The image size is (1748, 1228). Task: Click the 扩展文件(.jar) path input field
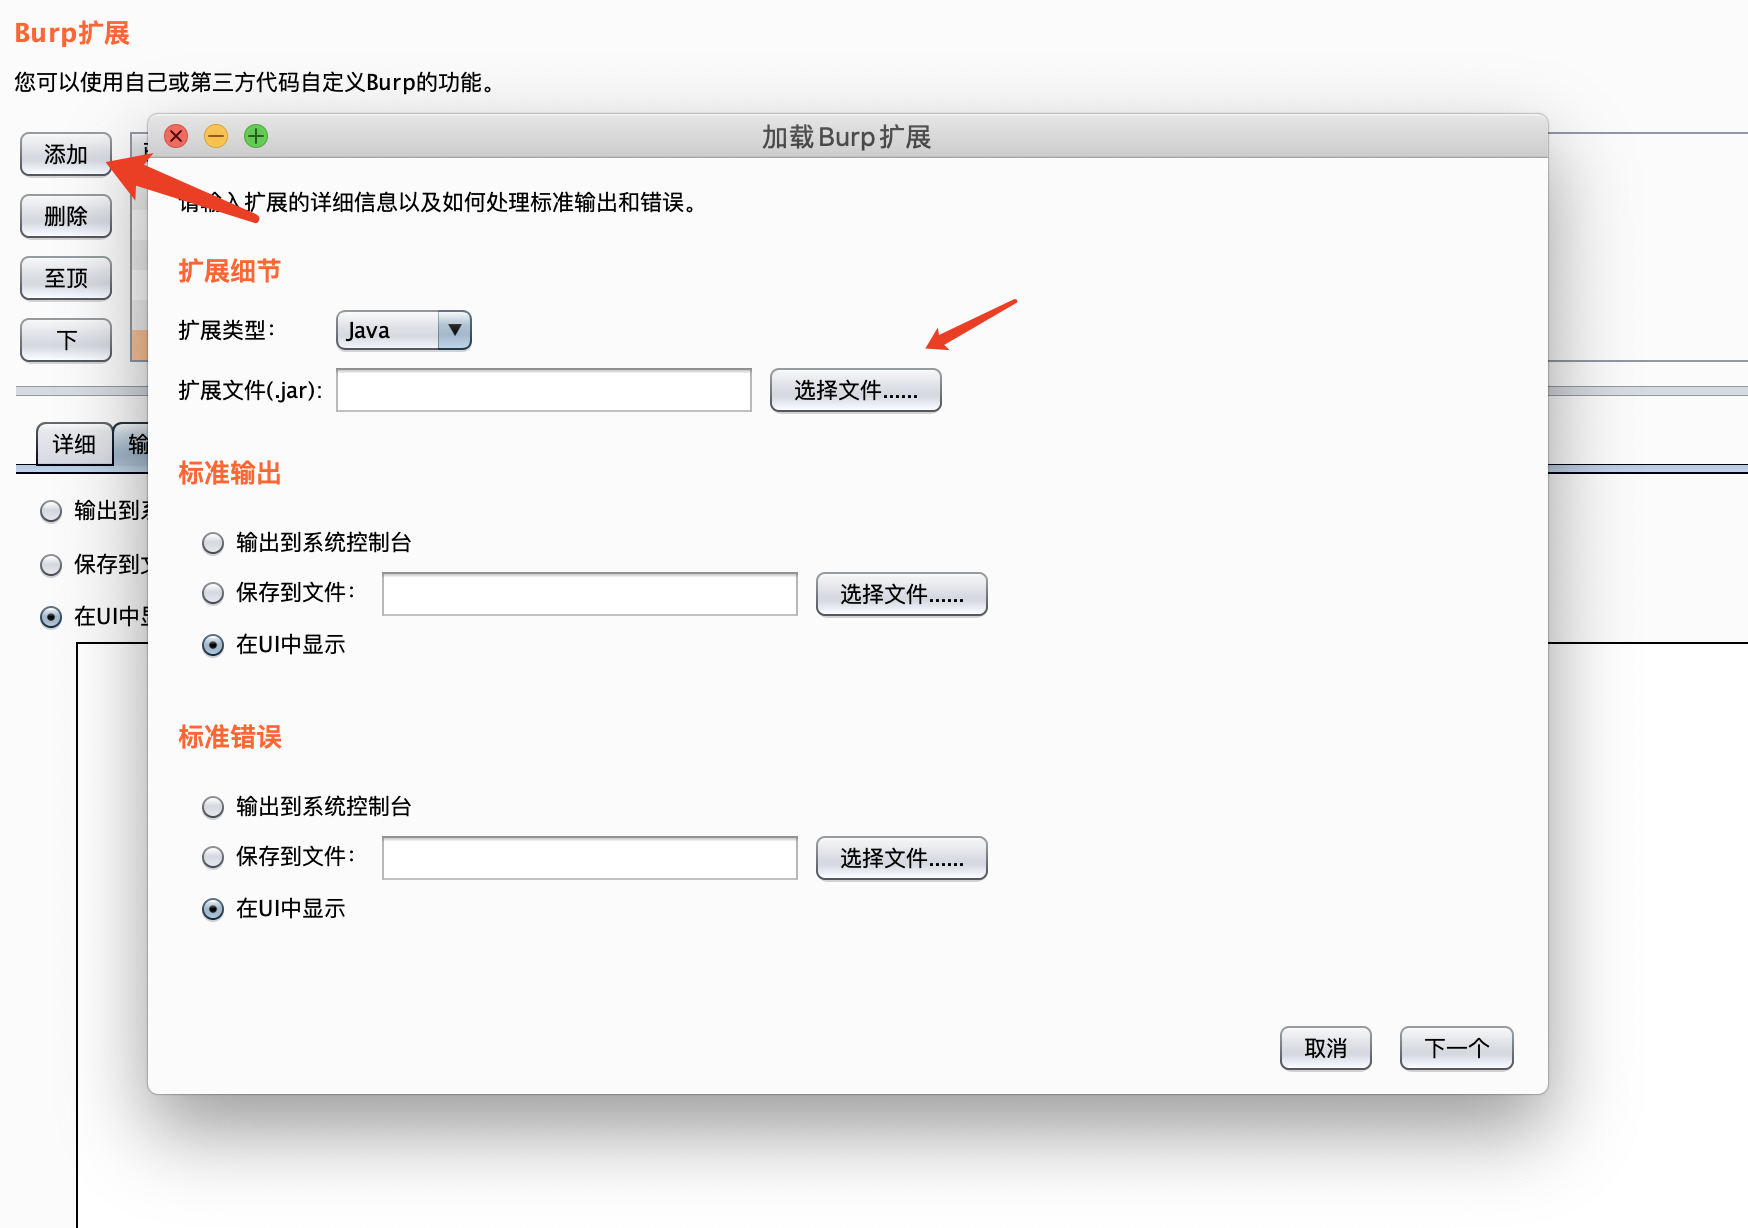click(x=544, y=390)
